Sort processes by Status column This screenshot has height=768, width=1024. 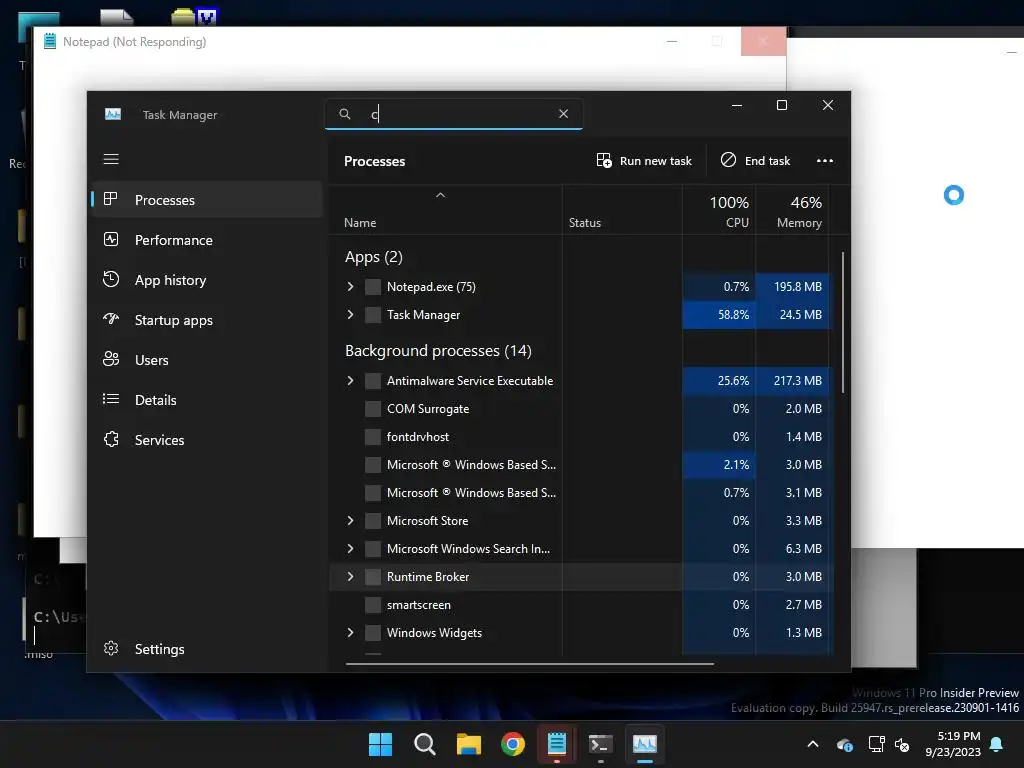(622, 210)
